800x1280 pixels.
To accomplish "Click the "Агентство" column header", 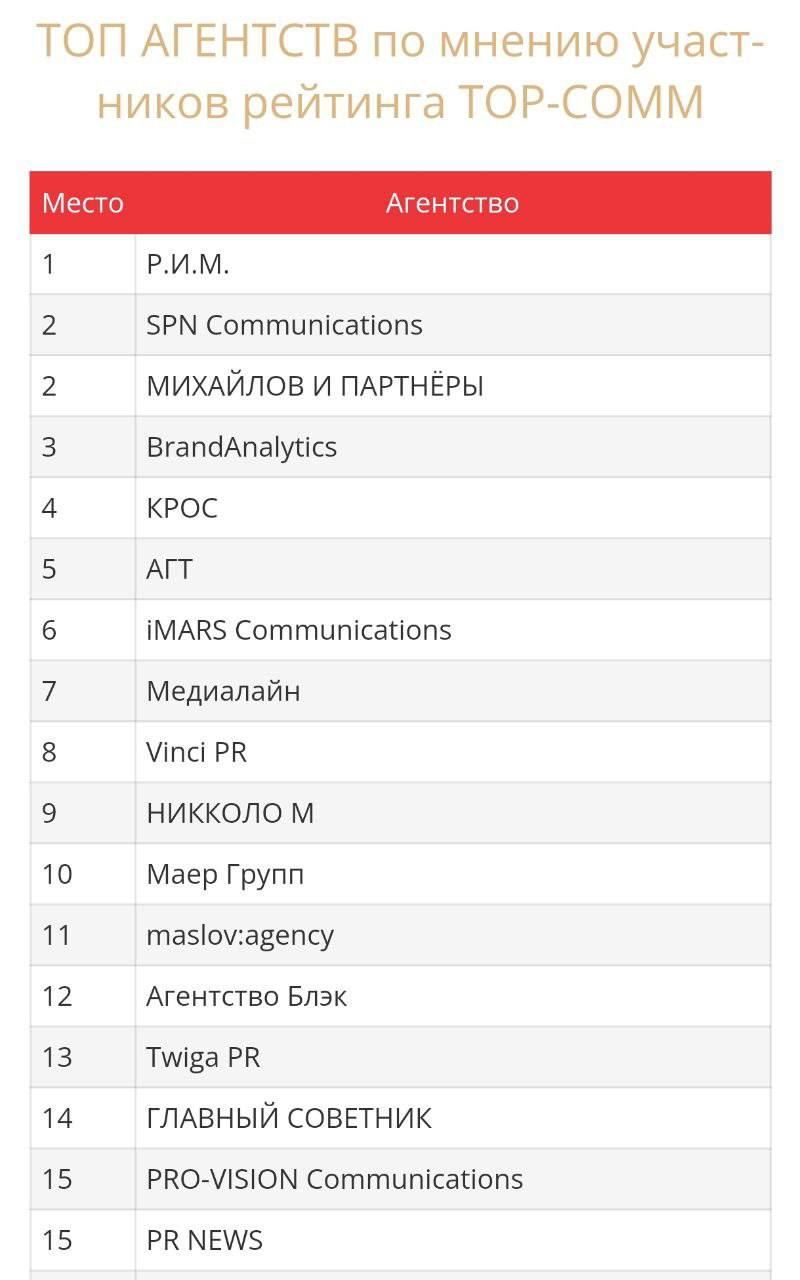I will (452, 203).
